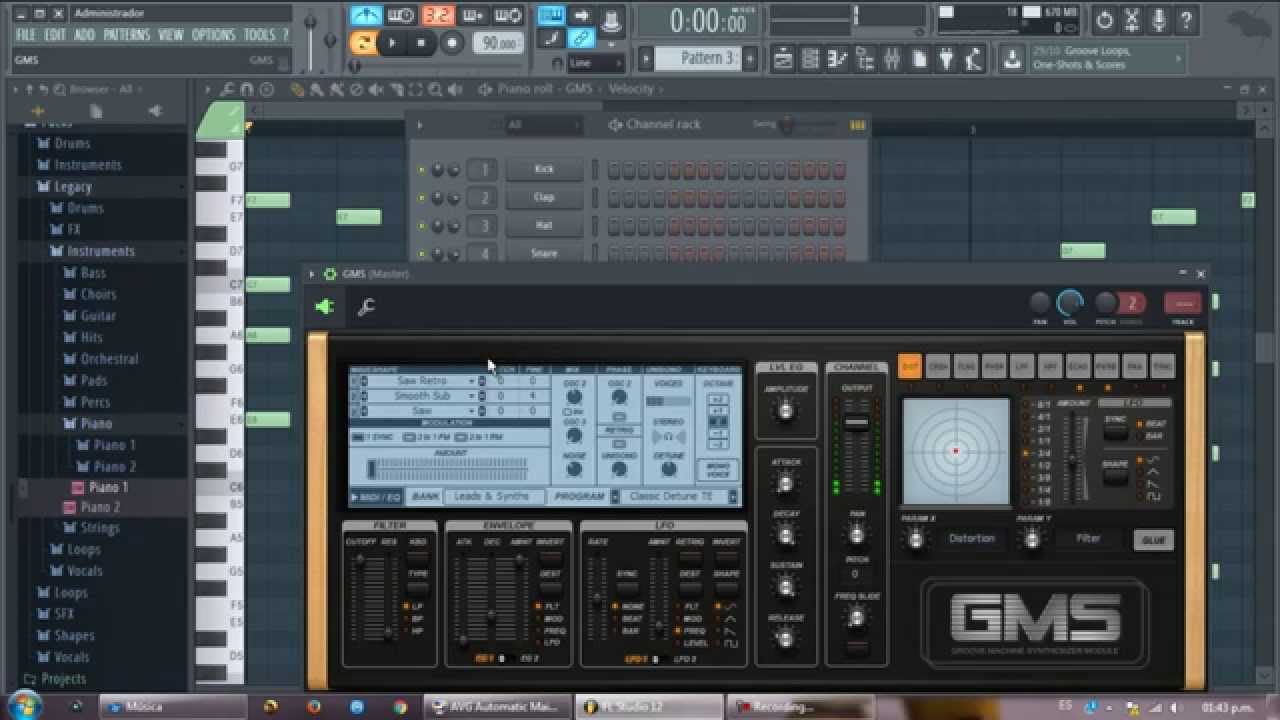Screen dimensions: 1280x720
Task: Click the Hat channel button
Action: 544,226
